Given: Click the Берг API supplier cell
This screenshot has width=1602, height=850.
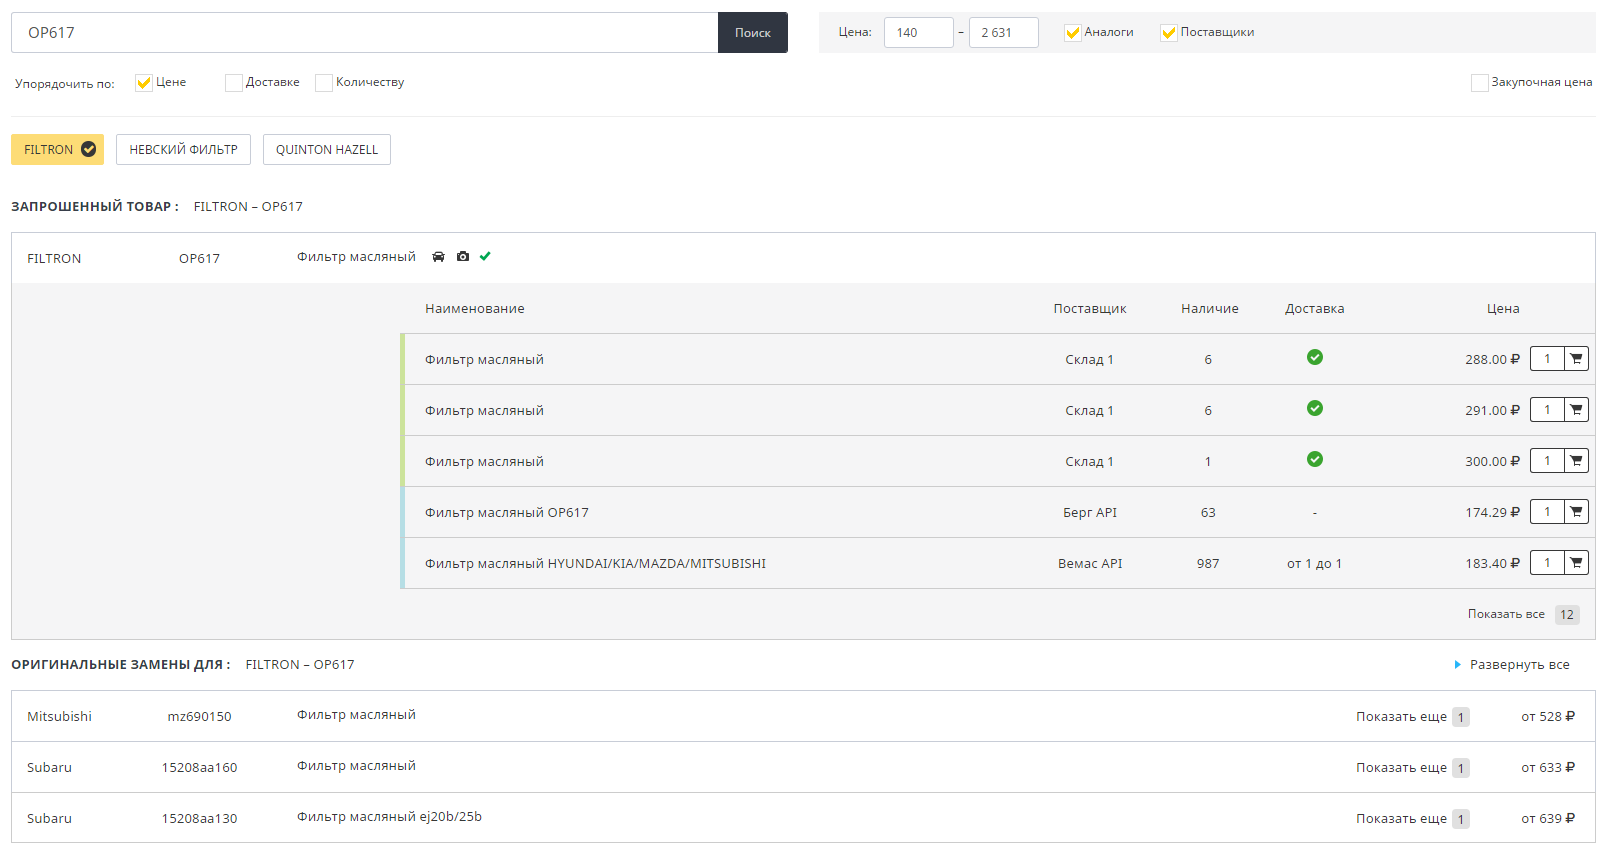Looking at the screenshot, I should coord(1090,513).
